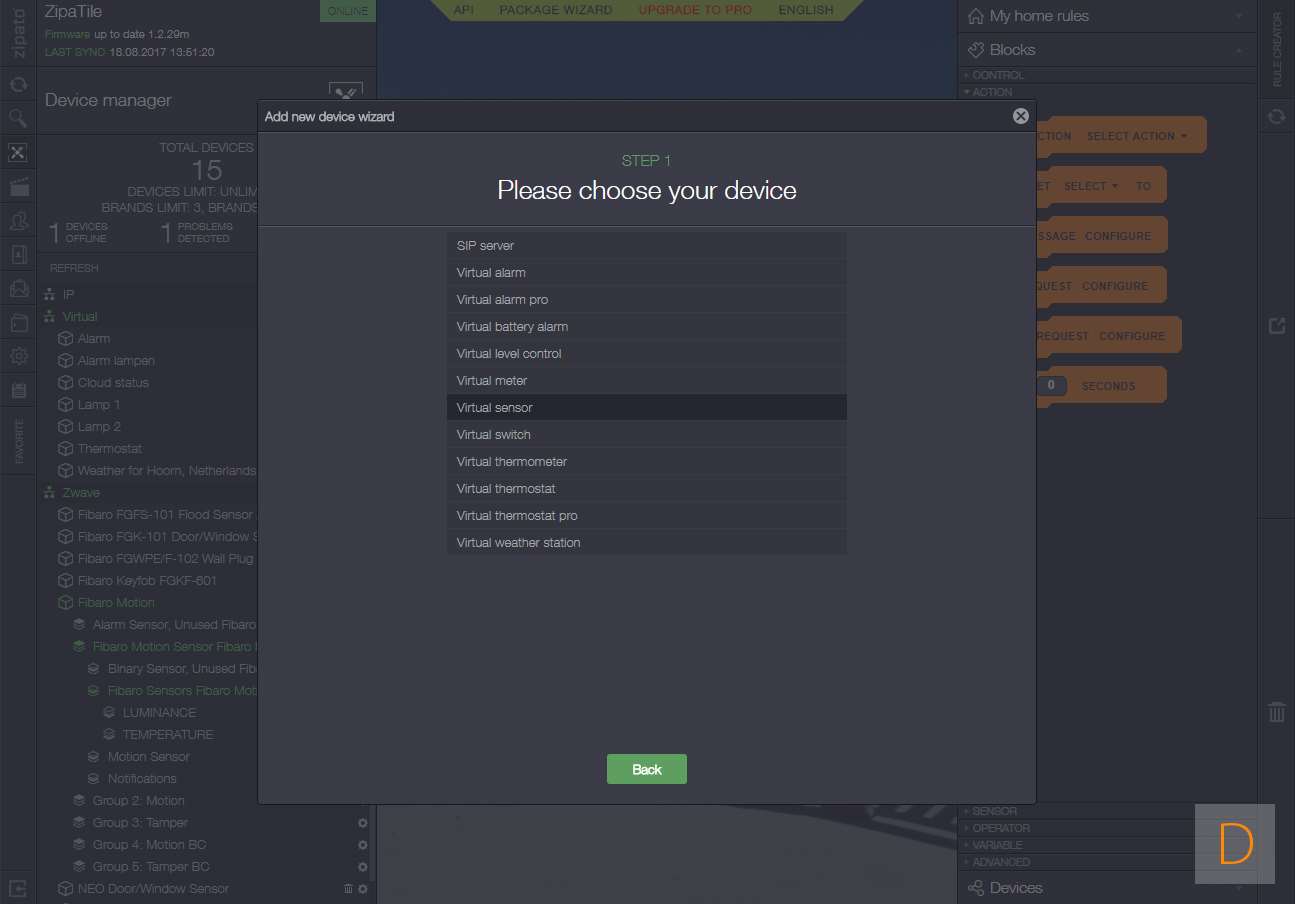1295x904 pixels.
Task: Click UPGRADE TO PRO in top menu
Action: click(695, 10)
